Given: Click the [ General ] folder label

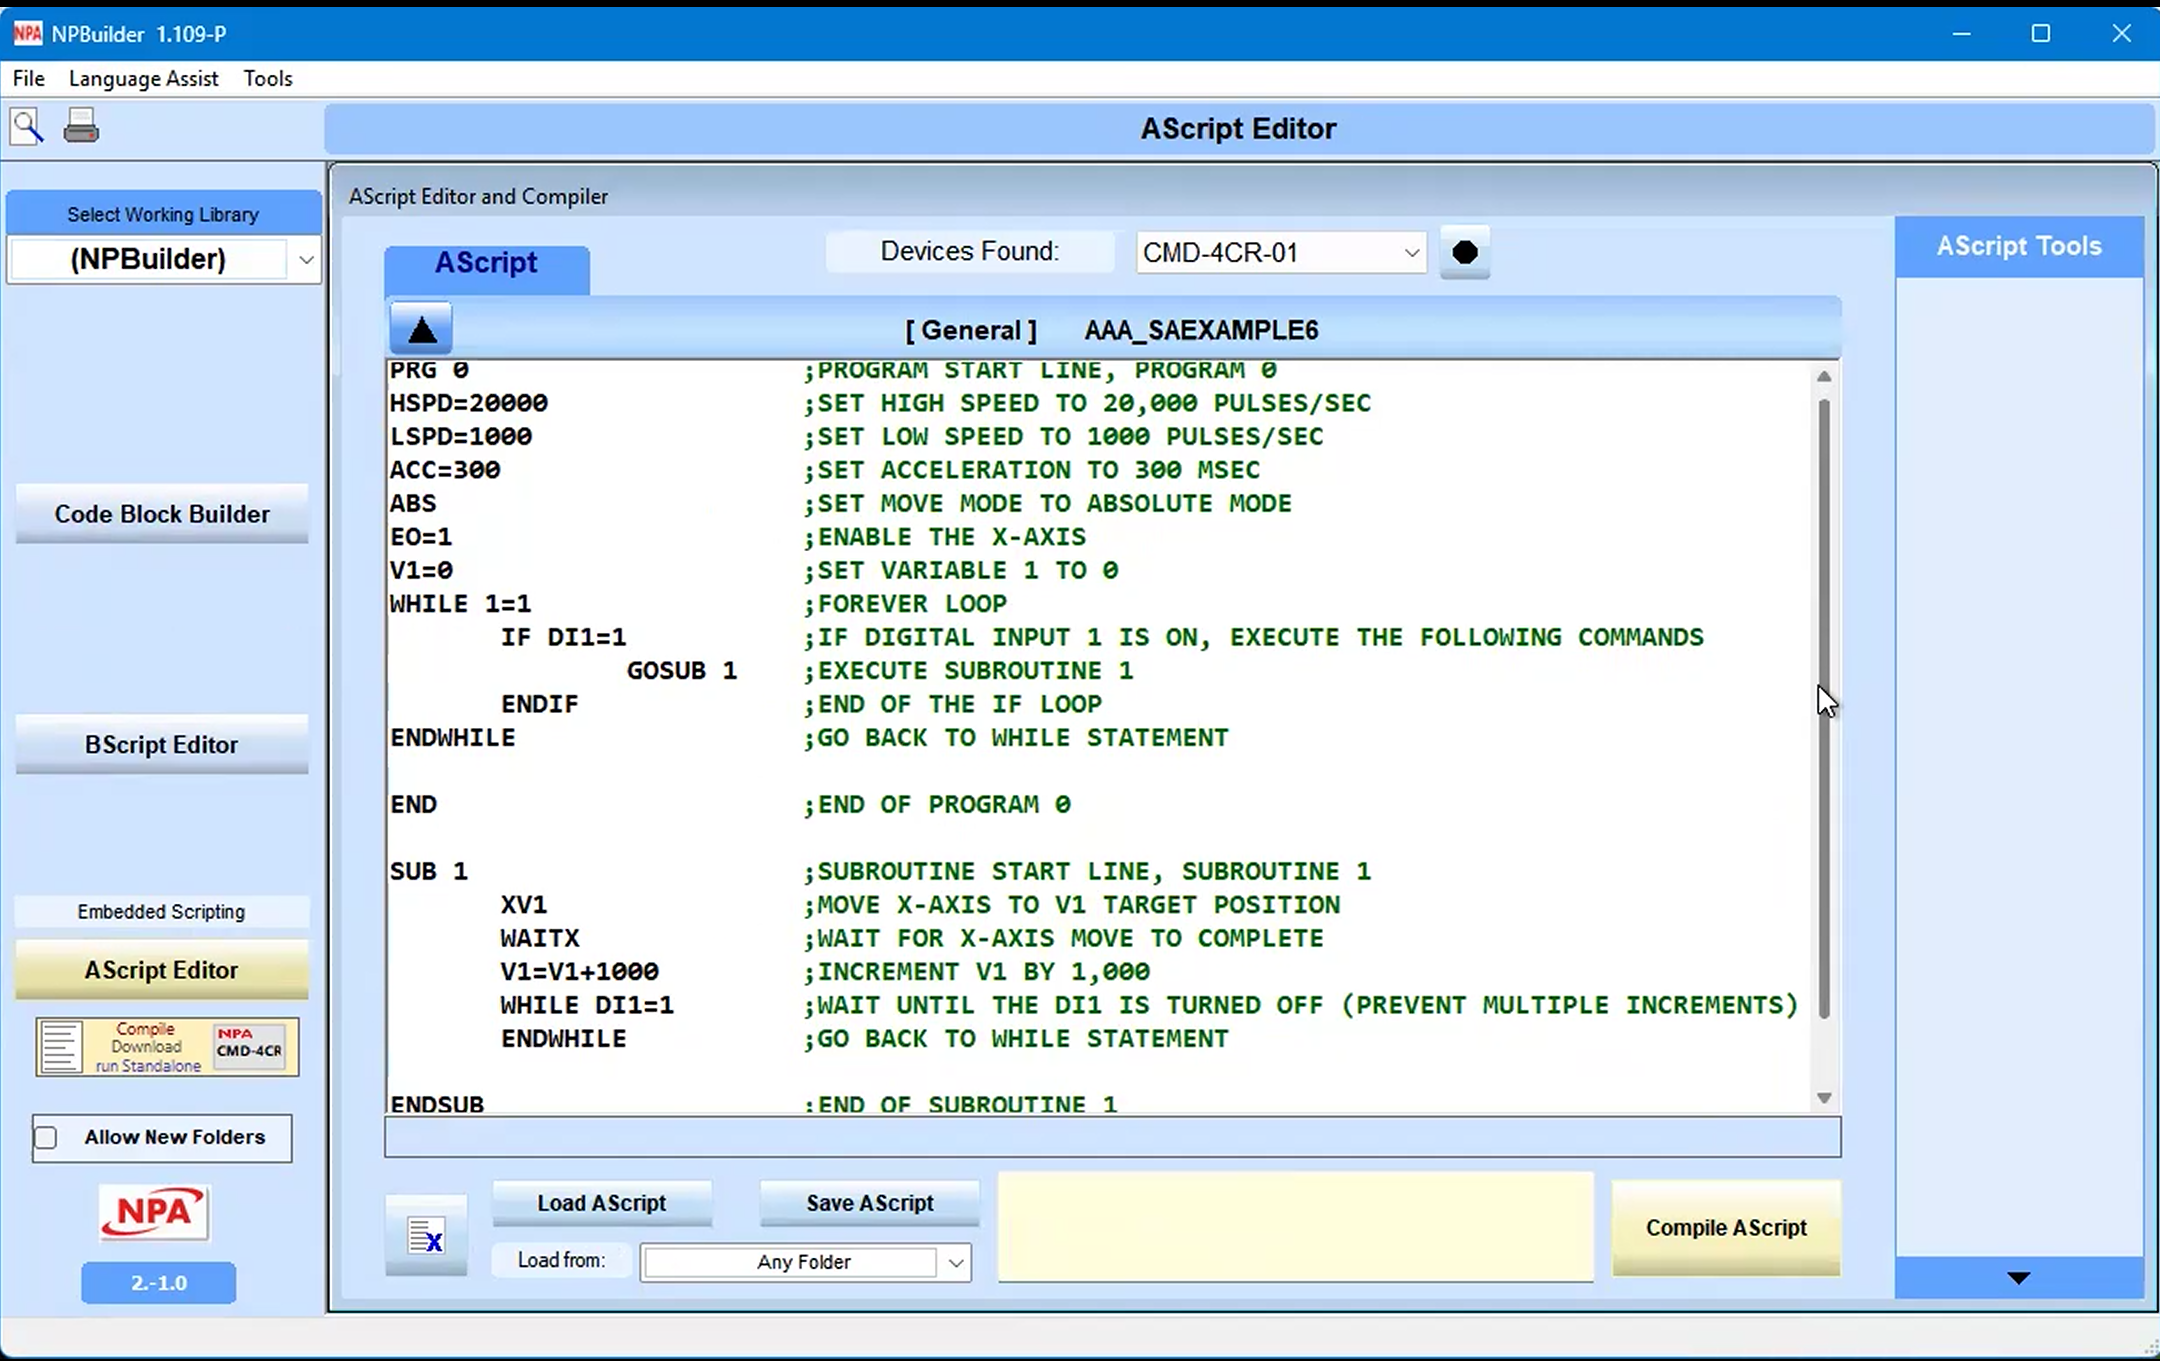Looking at the screenshot, I should click(x=971, y=330).
